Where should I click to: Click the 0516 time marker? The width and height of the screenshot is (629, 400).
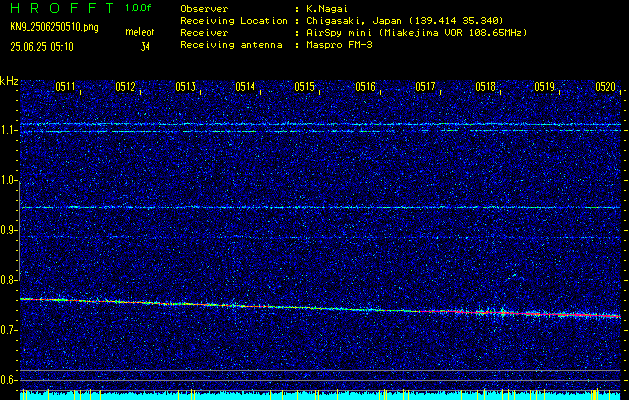pyautogui.click(x=365, y=87)
